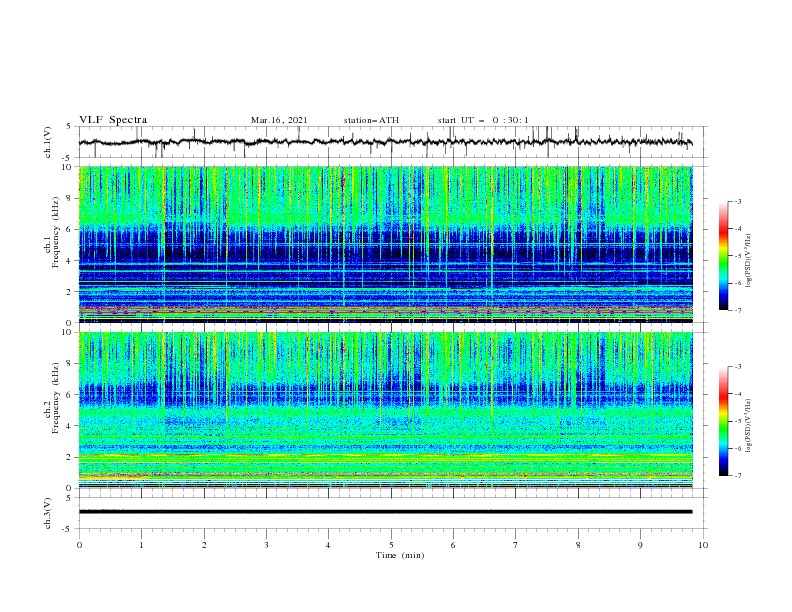Click the "ch.3(V)" axis label

[x=48, y=513]
